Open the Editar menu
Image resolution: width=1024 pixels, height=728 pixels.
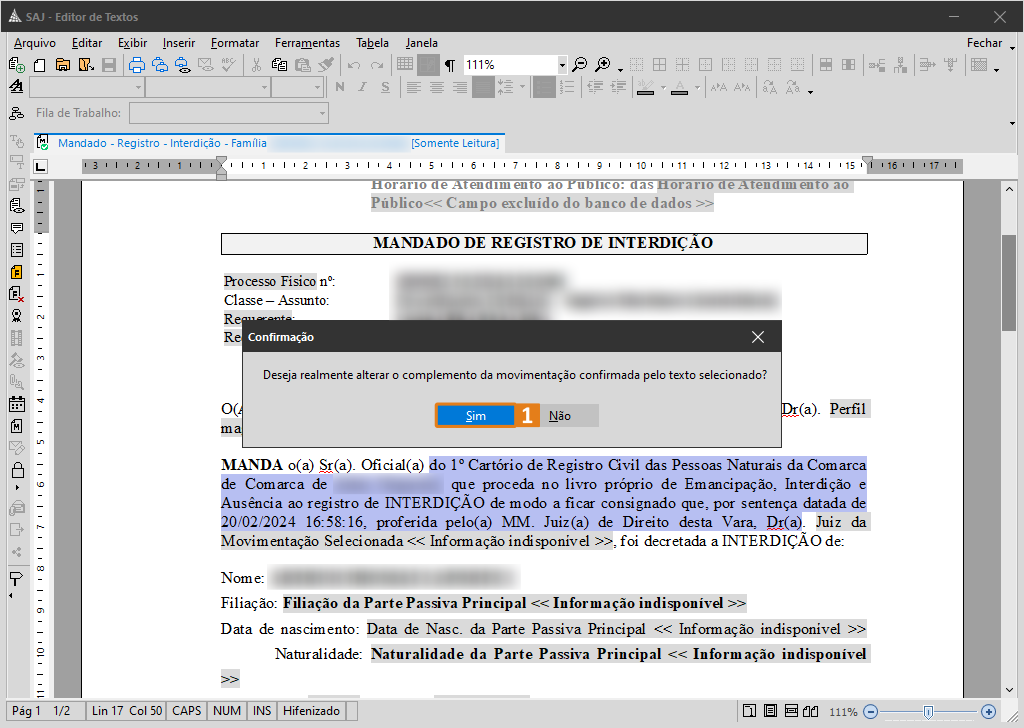coord(87,43)
